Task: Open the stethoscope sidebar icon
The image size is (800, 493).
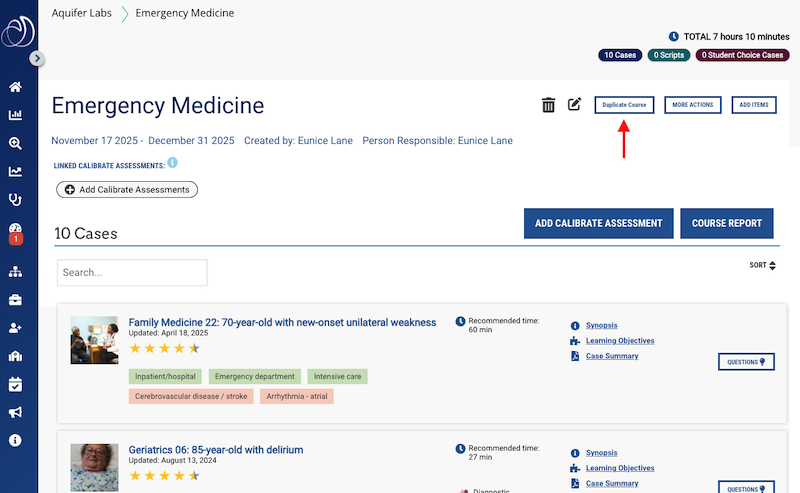Action: pyautogui.click(x=15, y=200)
